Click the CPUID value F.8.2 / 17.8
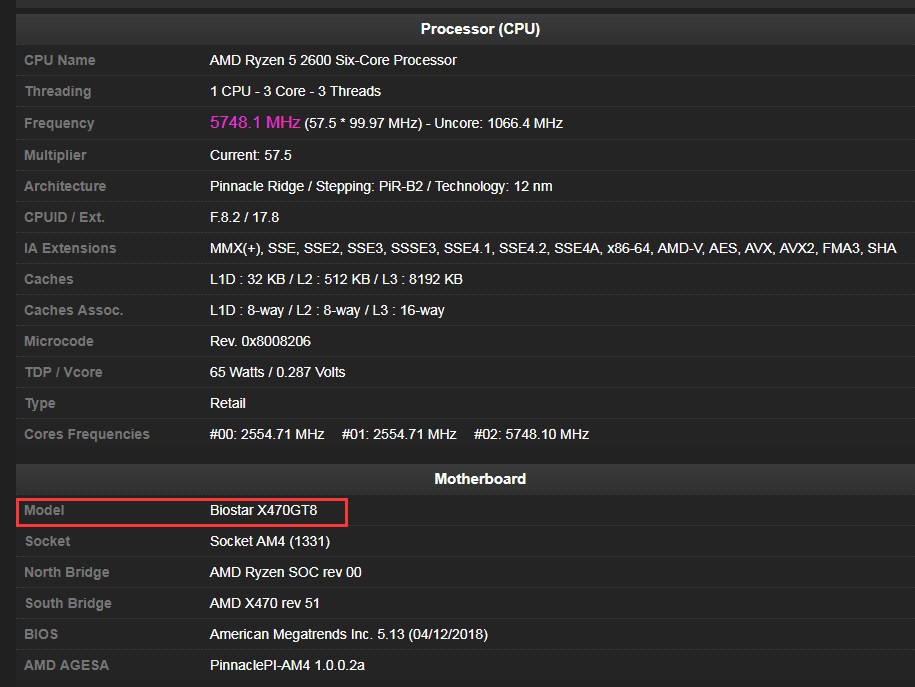The height and width of the screenshot is (687, 915). [244, 217]
